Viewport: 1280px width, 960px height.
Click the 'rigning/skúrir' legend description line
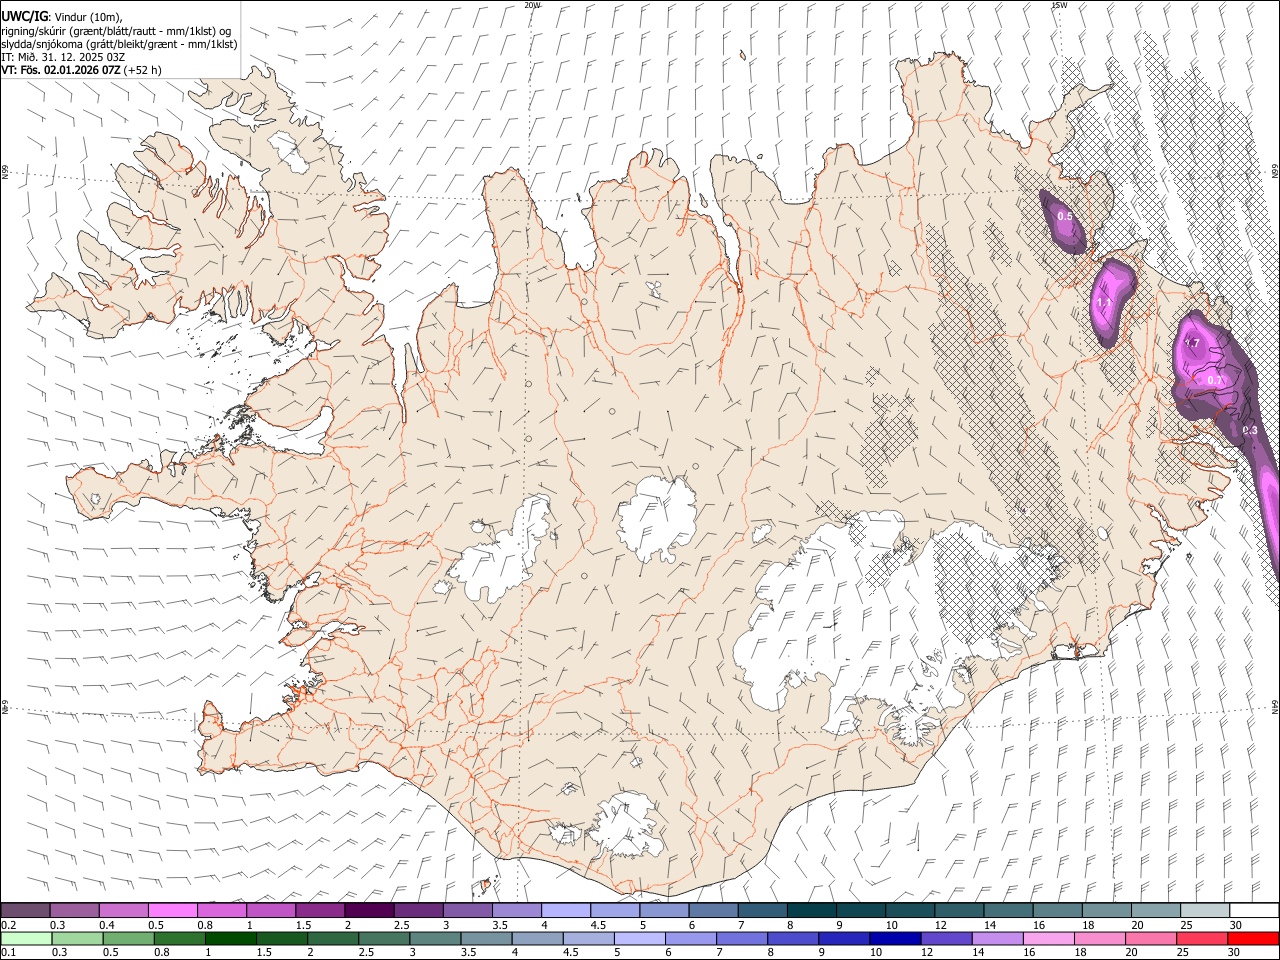pyautogui.click(x=116, y=30)
